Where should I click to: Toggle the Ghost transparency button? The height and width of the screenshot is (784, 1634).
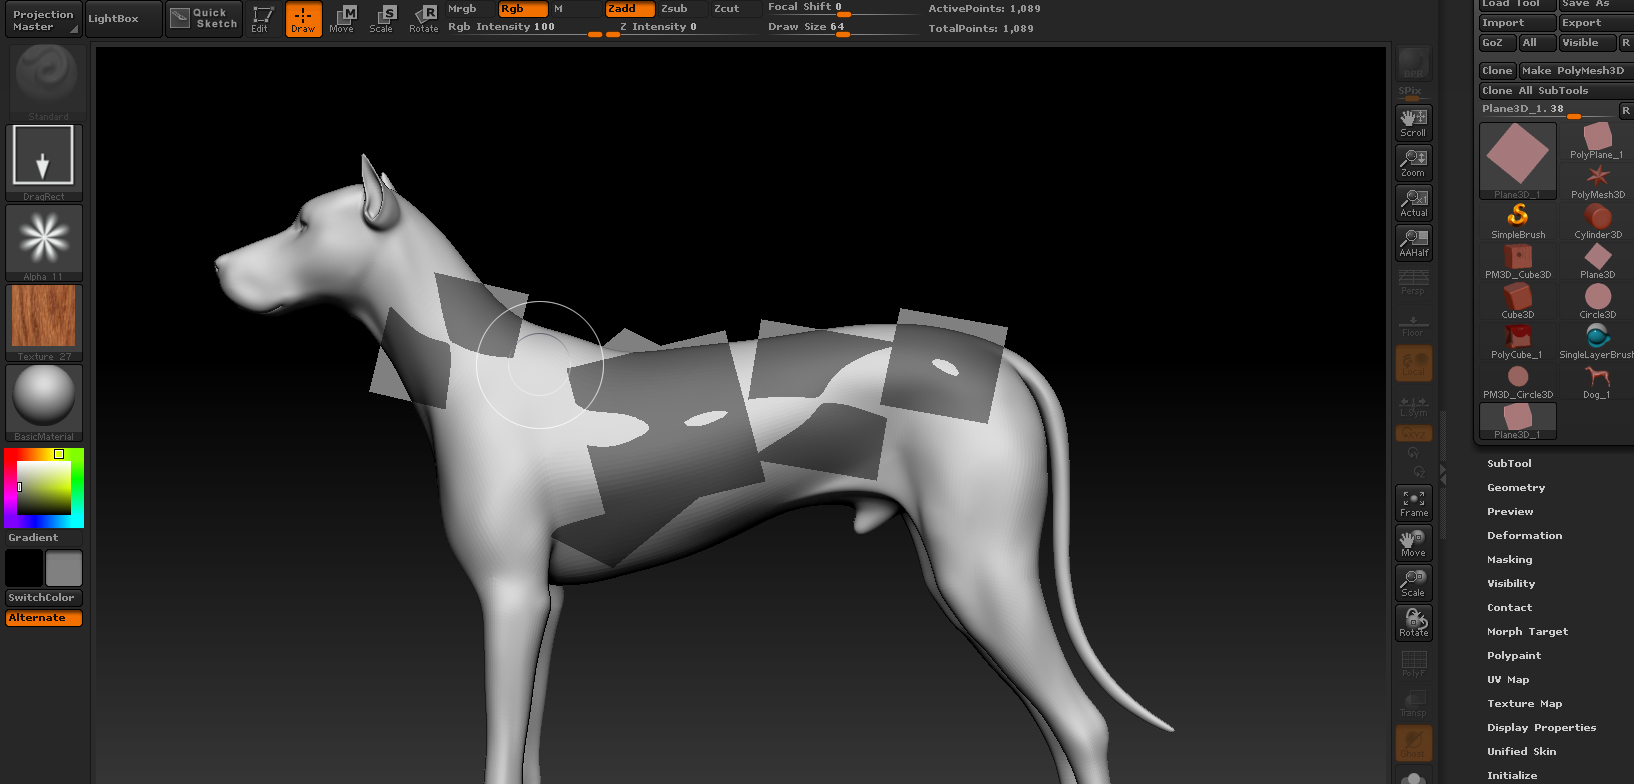click(x=1414, y=743)
